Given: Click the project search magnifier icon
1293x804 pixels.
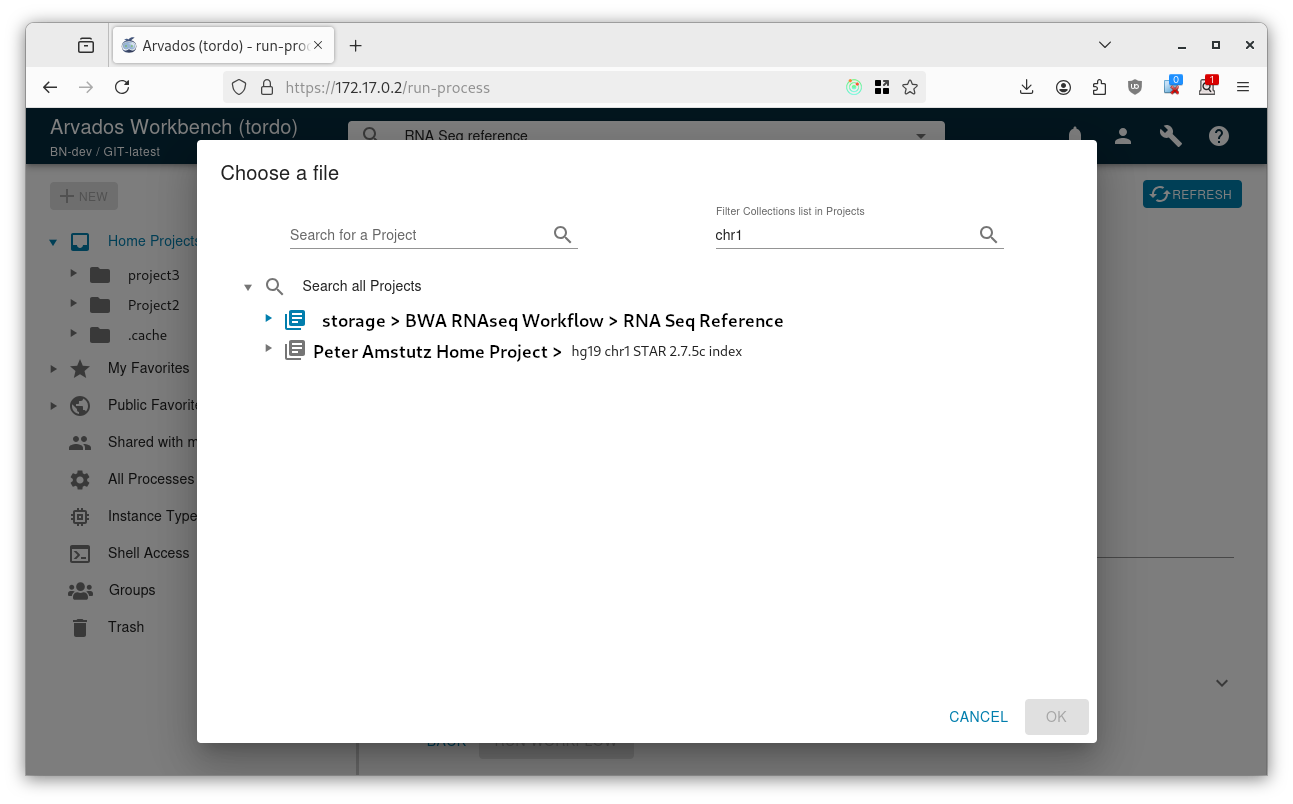Looking at the screenshot, I should coord(562,235).
